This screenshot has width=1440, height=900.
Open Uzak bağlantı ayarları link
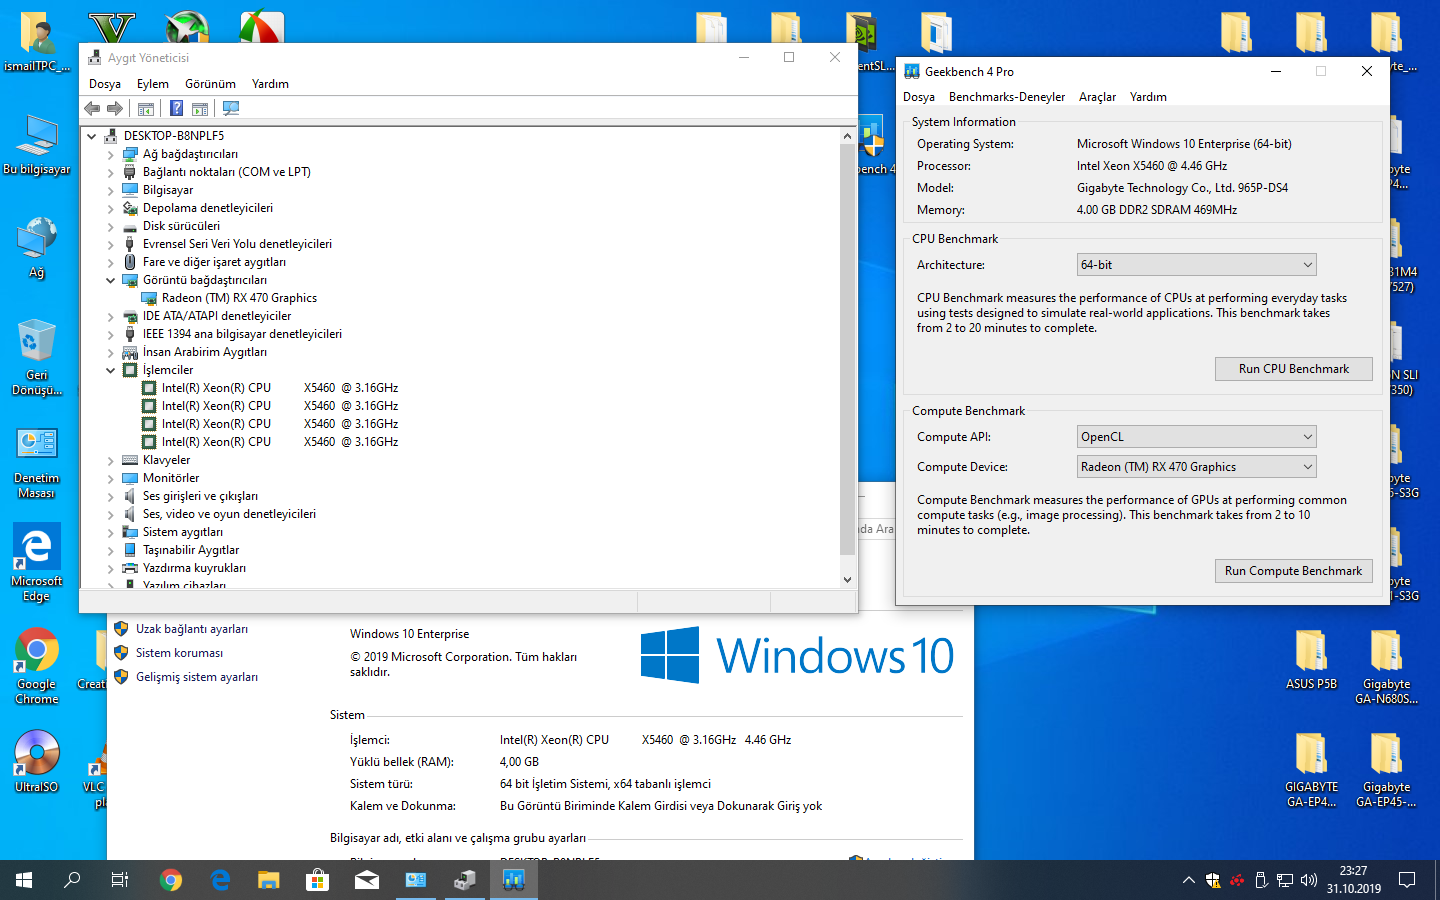click(192, 629)
